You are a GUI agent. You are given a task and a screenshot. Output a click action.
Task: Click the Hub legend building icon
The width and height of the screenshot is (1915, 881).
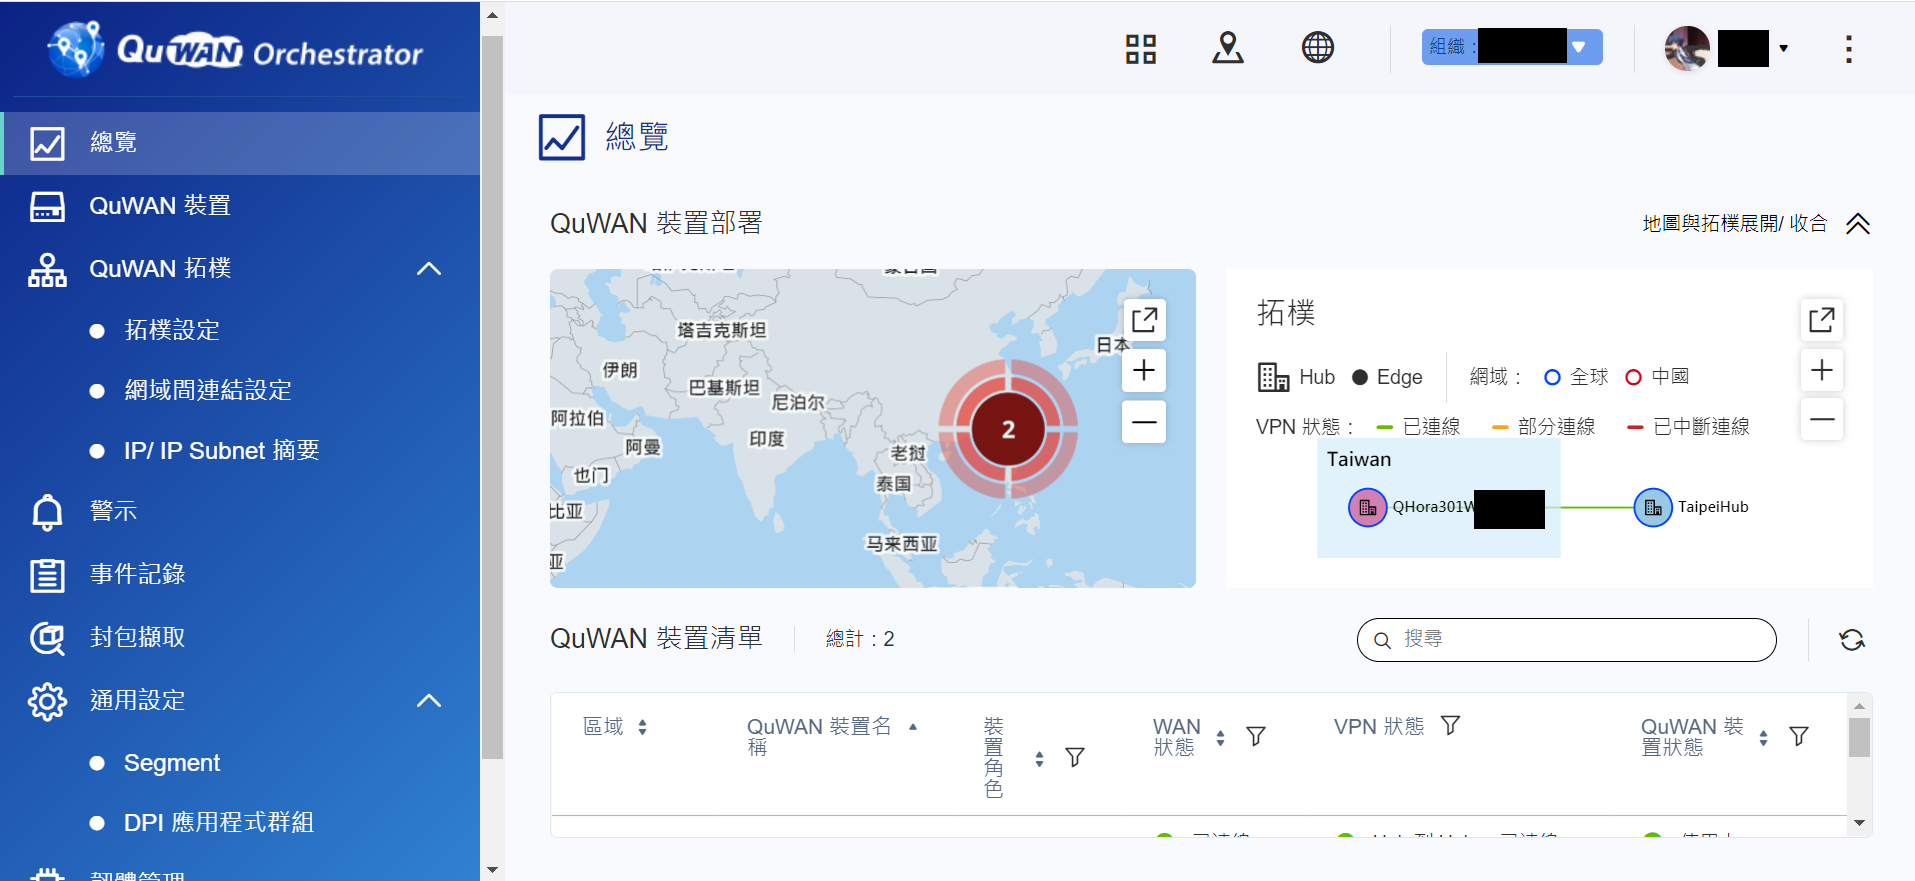[x=1273, y=377]
